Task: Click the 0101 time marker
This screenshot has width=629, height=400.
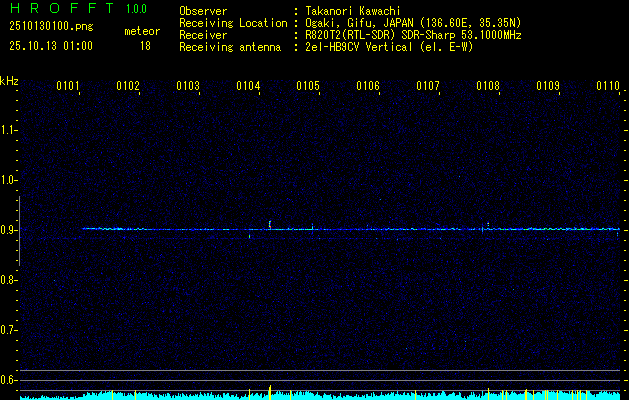Action: (67, 86)
